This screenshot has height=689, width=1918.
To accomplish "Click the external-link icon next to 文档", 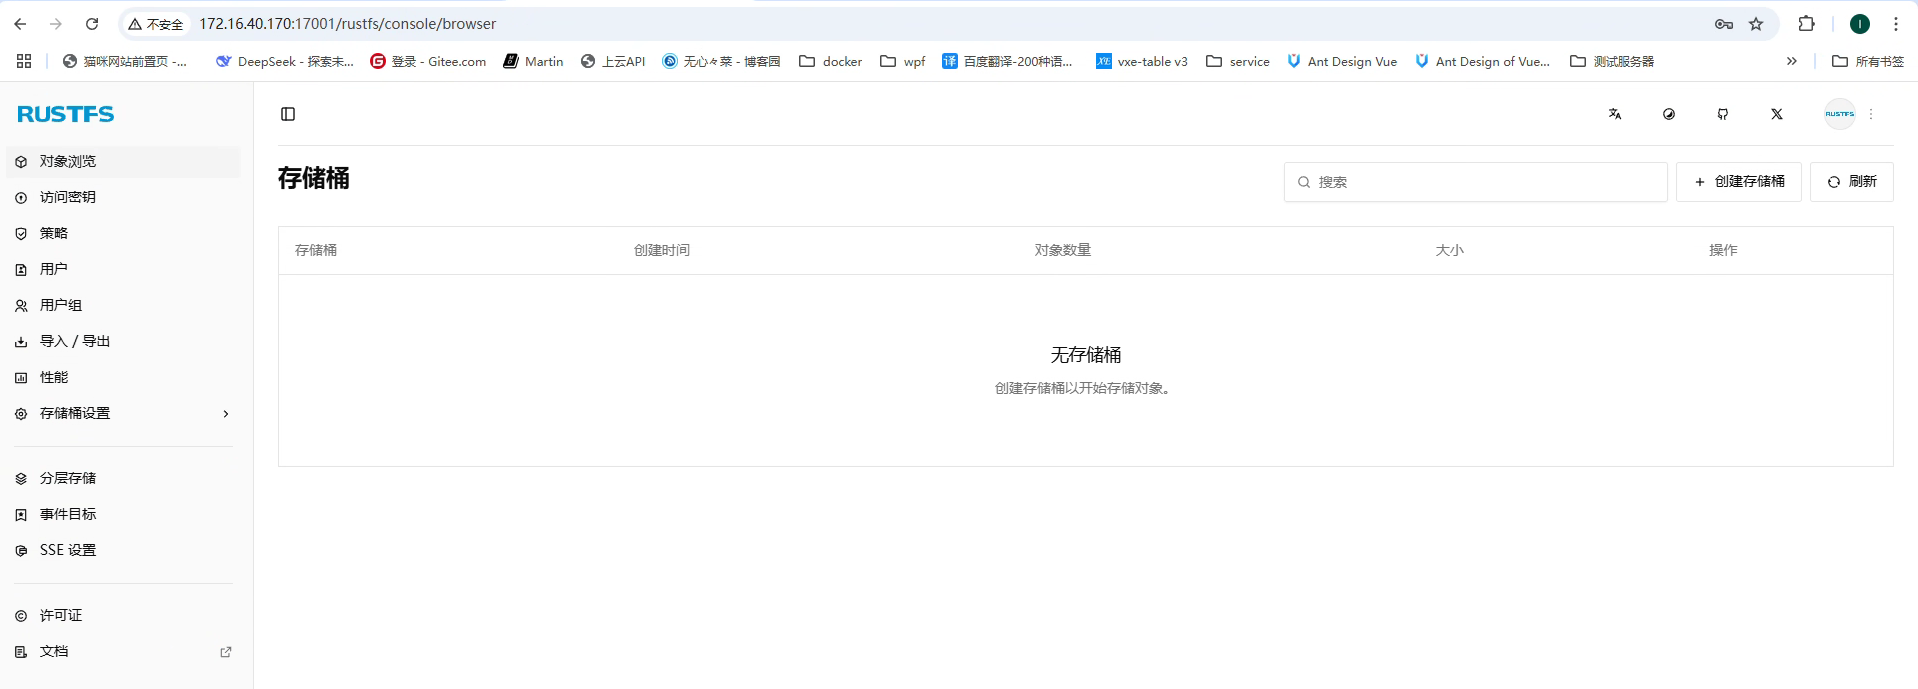I will (226, 651).
